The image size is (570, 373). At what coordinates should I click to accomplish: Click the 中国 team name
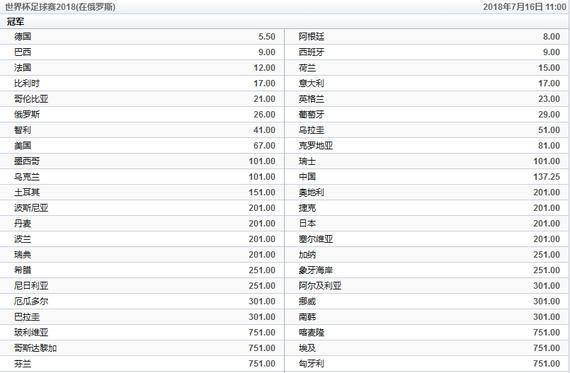tap(307, 177)
